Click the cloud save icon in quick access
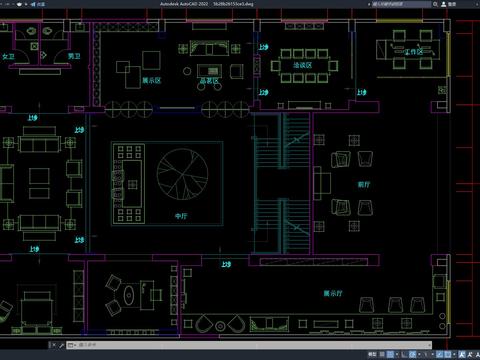This screenshot has width=480, height=360. pyautogui.click(x=19, y=4)
